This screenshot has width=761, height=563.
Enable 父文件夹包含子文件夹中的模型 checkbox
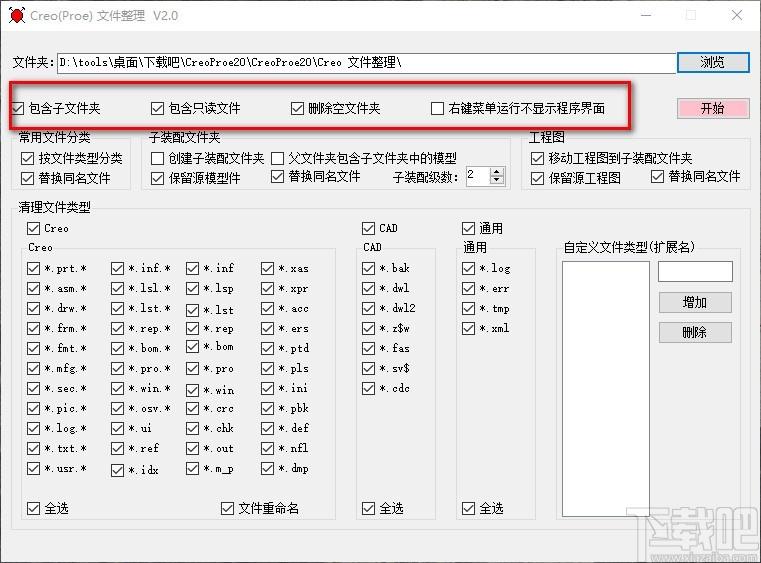point(277,158)
